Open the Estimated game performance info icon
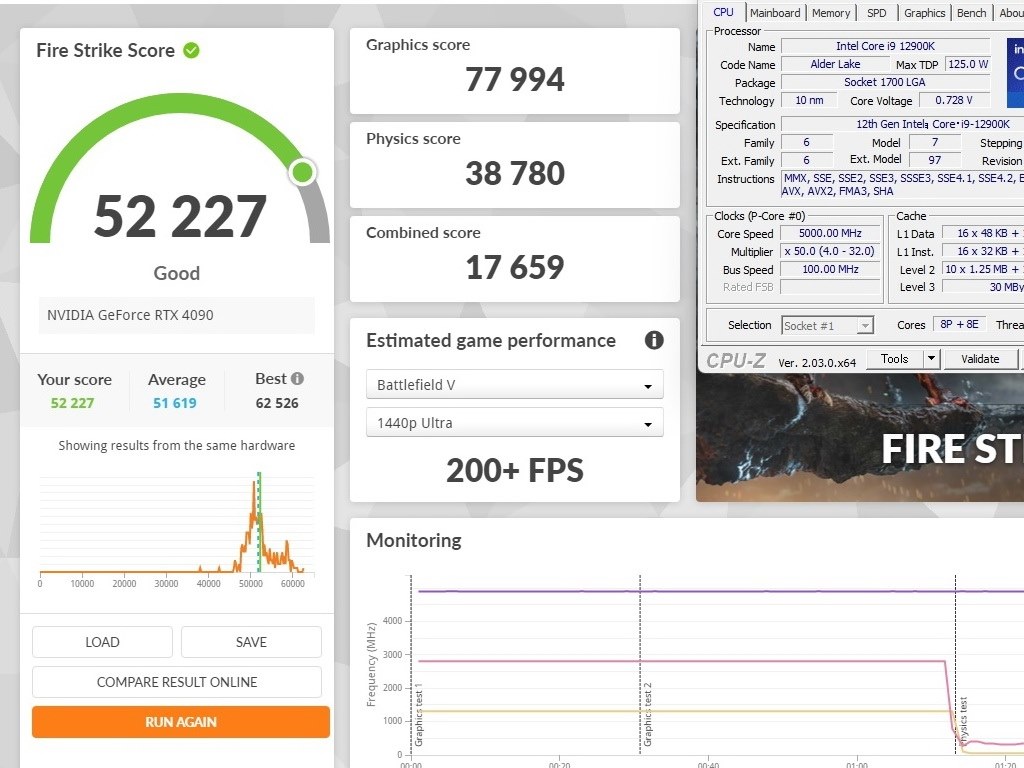This screenshot has width=1024, height=768. (x=654, y=340)
